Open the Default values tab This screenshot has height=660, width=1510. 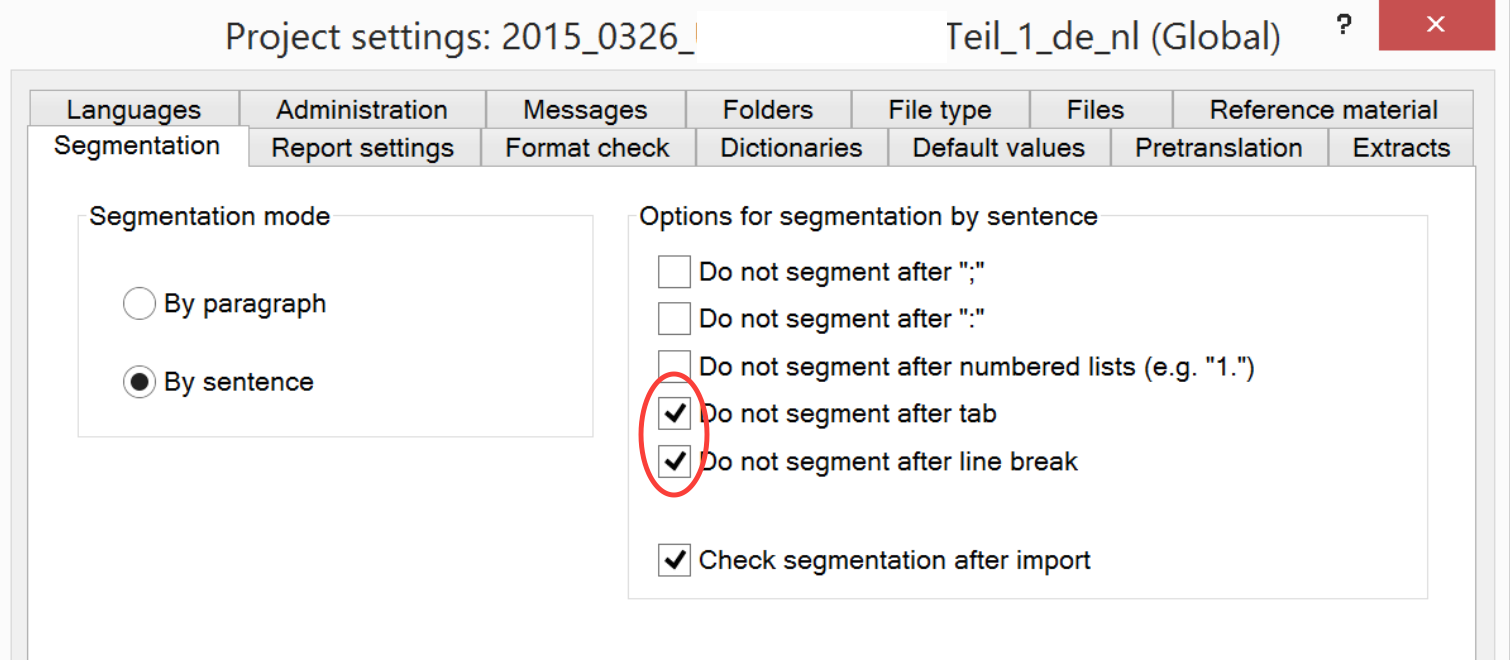[998, 148]
